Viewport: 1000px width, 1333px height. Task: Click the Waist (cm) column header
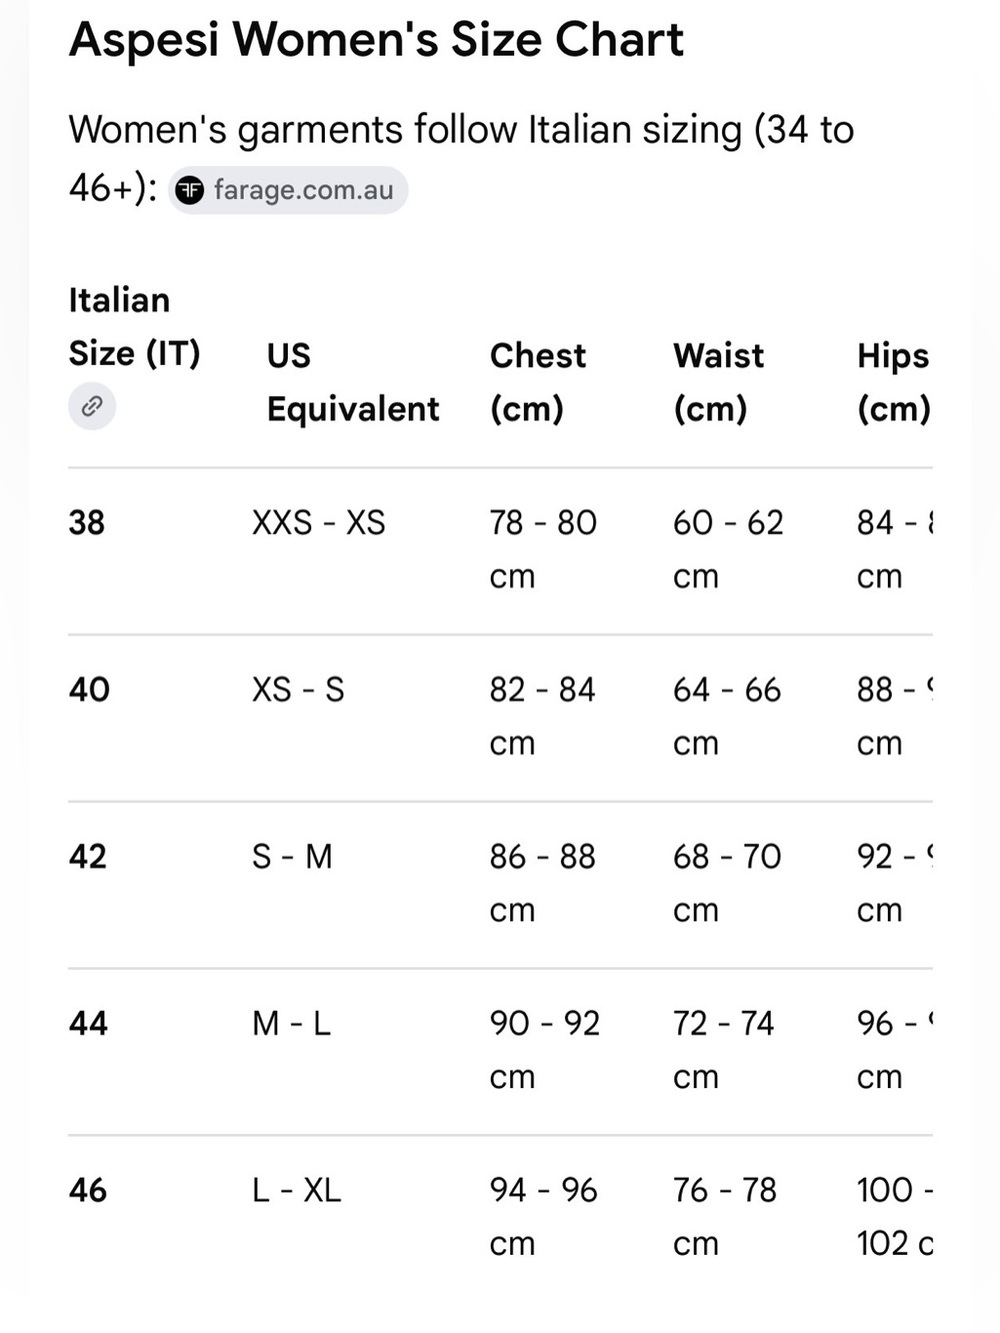[x=719, y=382]
